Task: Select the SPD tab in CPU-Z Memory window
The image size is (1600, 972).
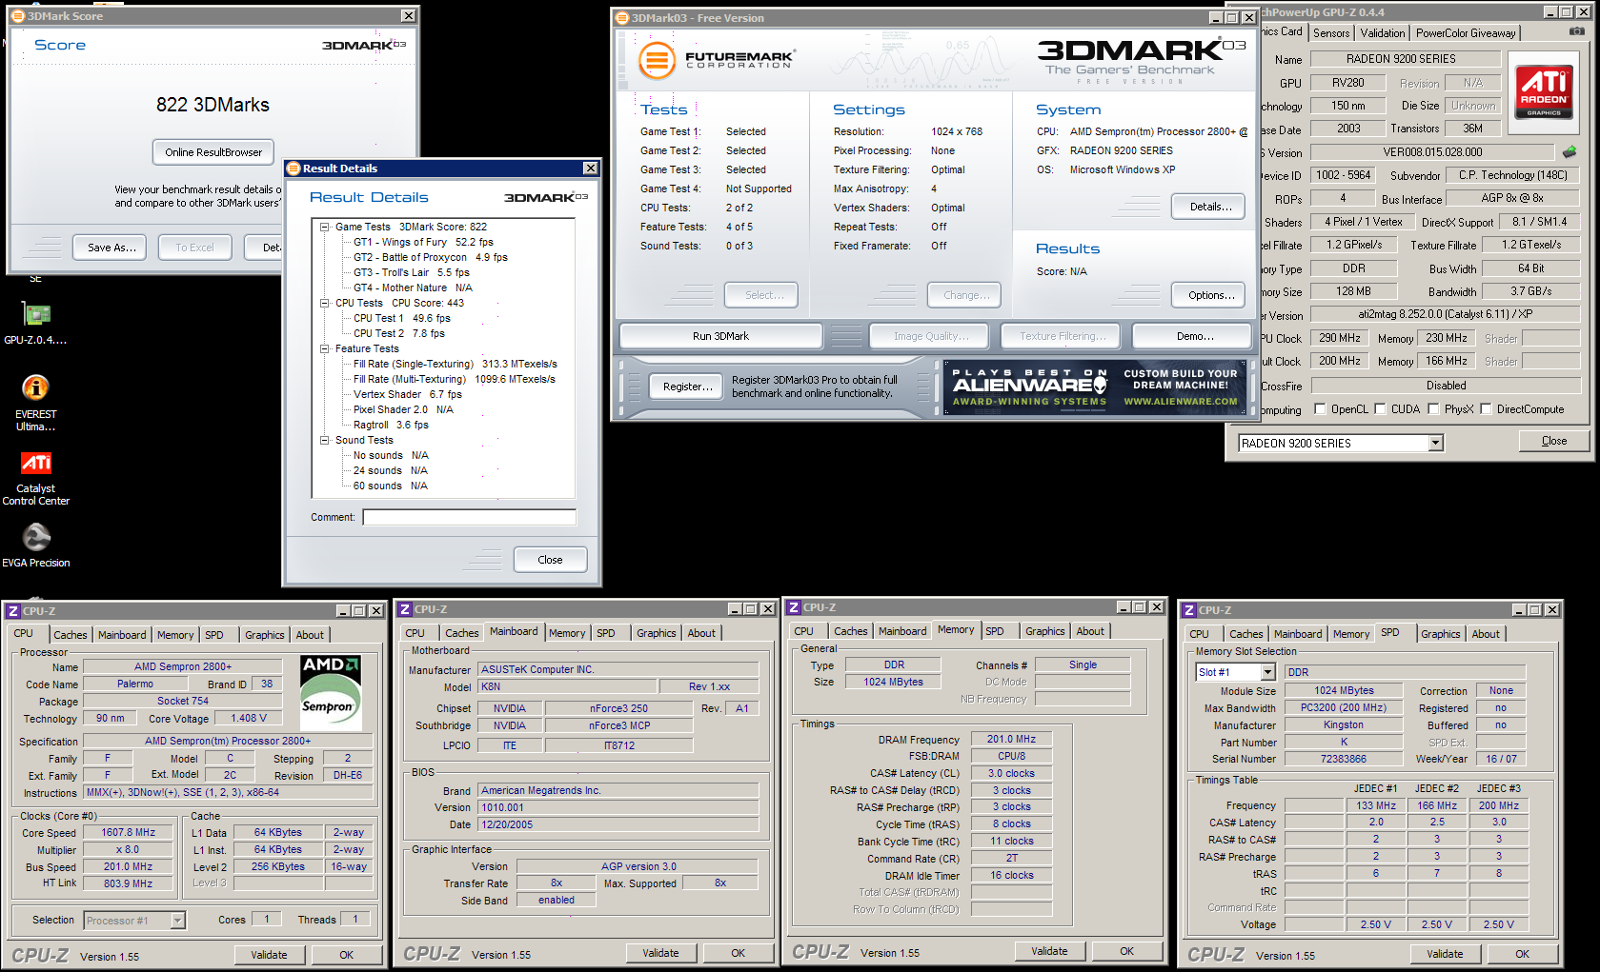Action: pos(995,631)
